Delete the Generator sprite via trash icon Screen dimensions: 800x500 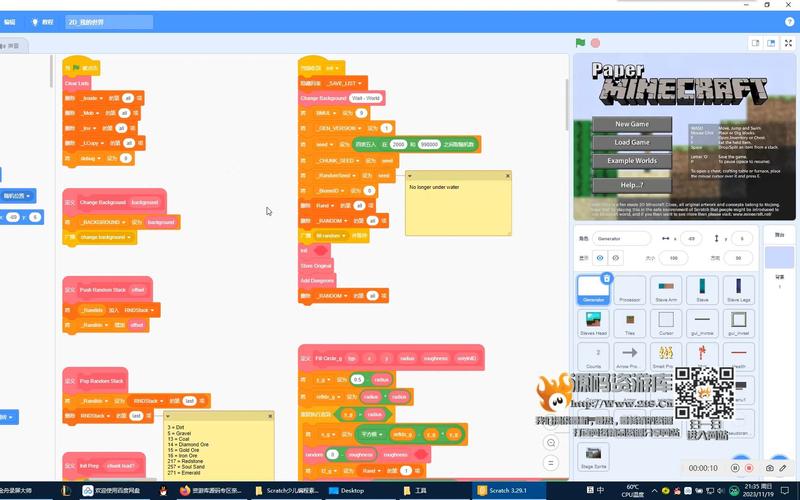pyautogui.click(x=606, y=278)
